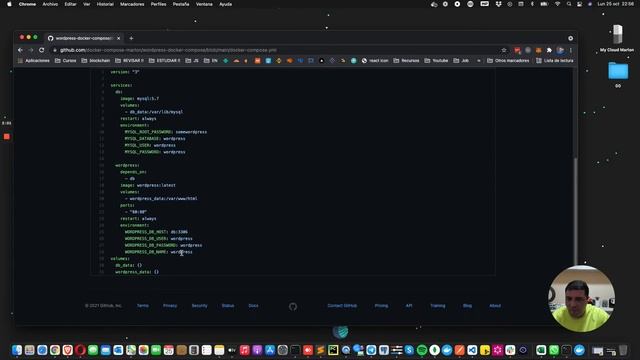Screen dimensions: 640x360
Task: Open the Training footer link
Action: [438, 306]
